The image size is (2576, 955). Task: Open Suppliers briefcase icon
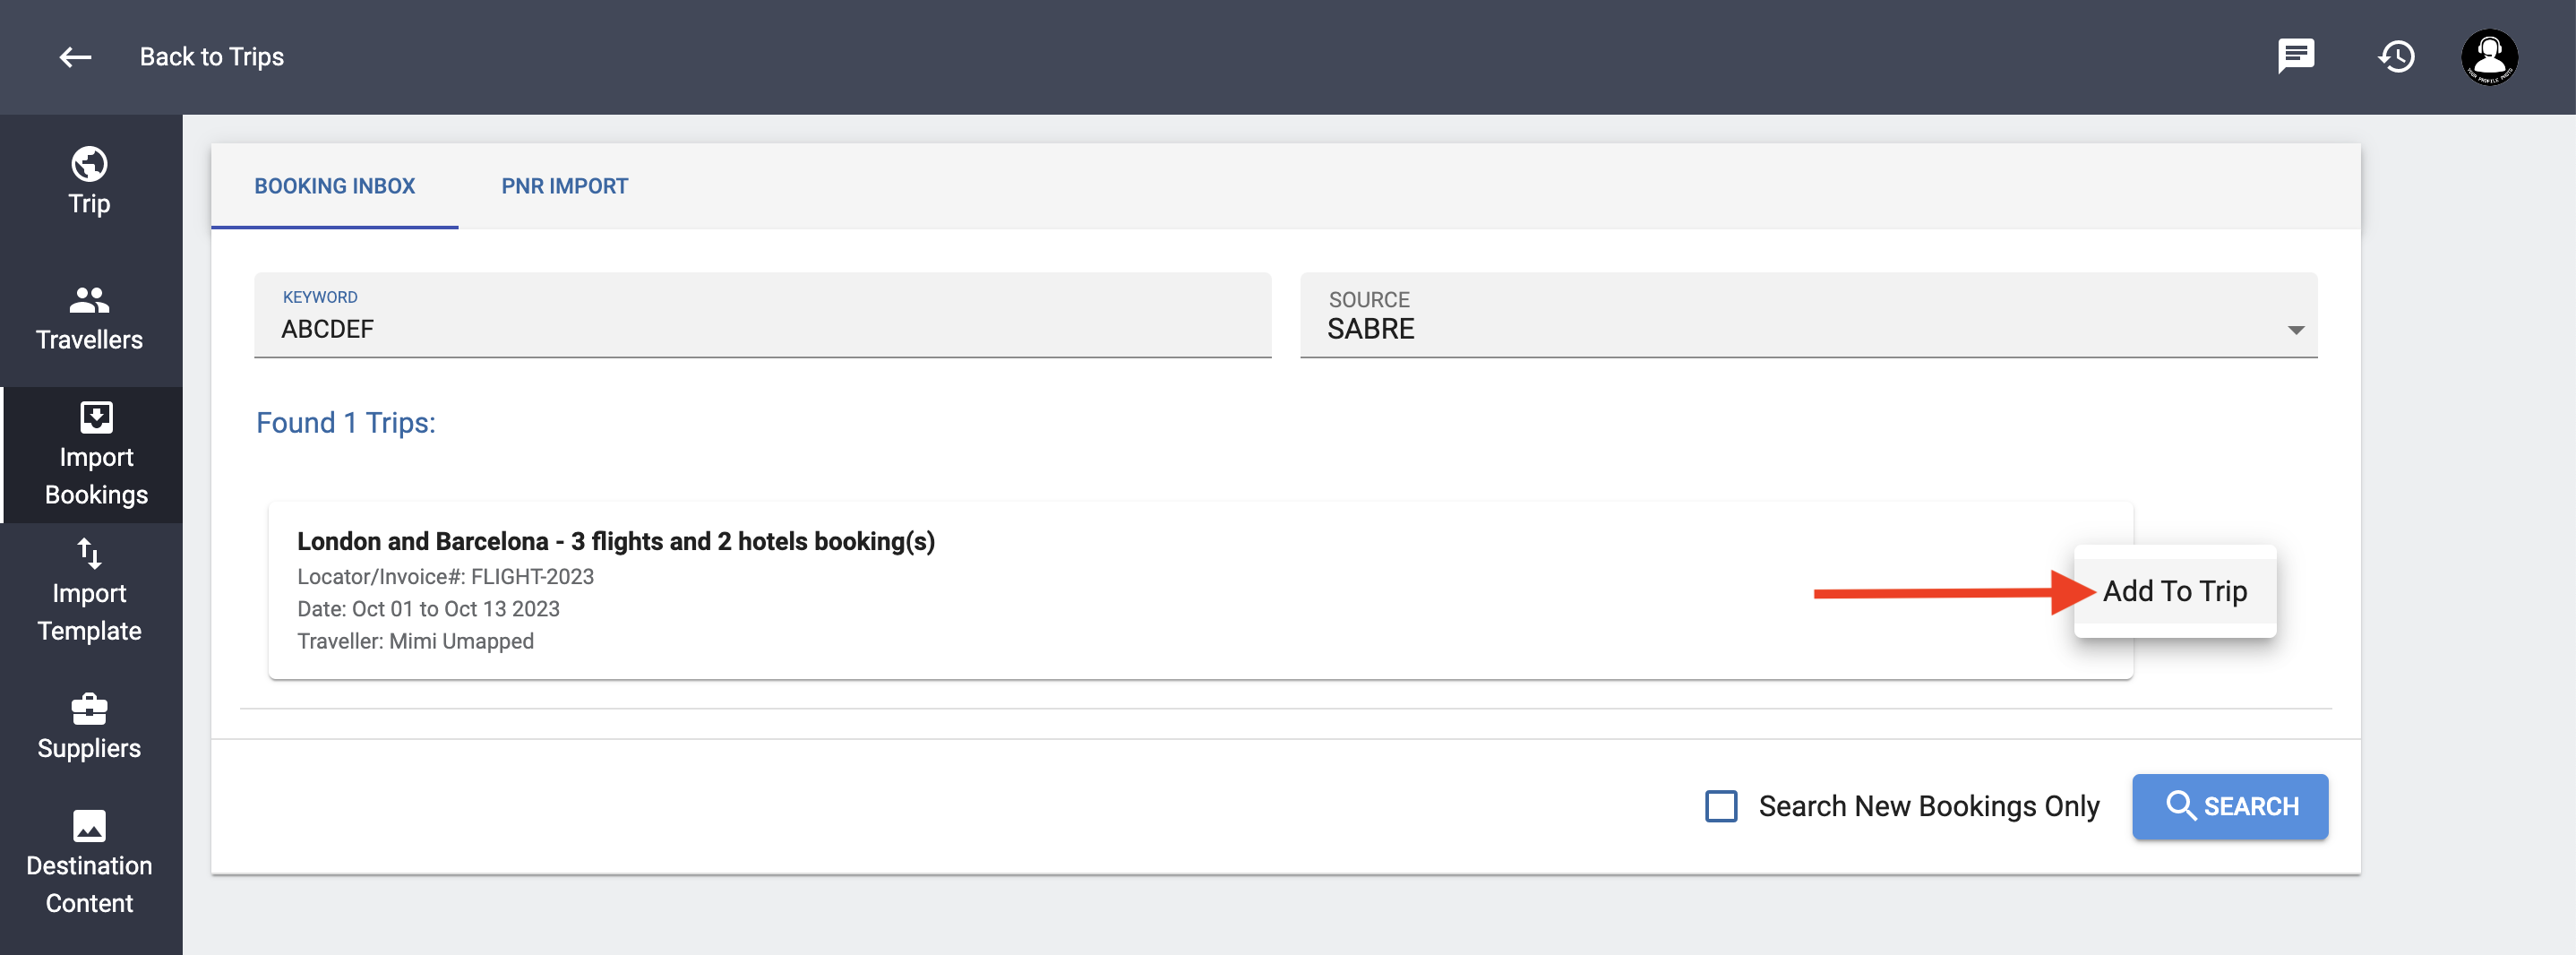click(89, 709)
